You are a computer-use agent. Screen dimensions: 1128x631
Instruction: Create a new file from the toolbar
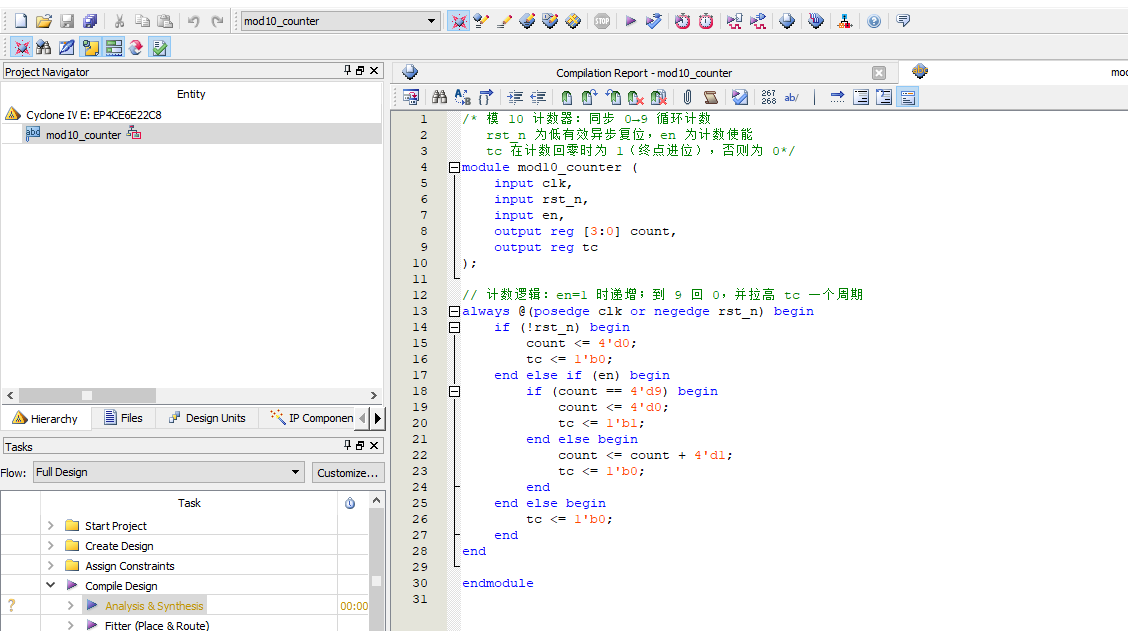(x=21, y=21)
